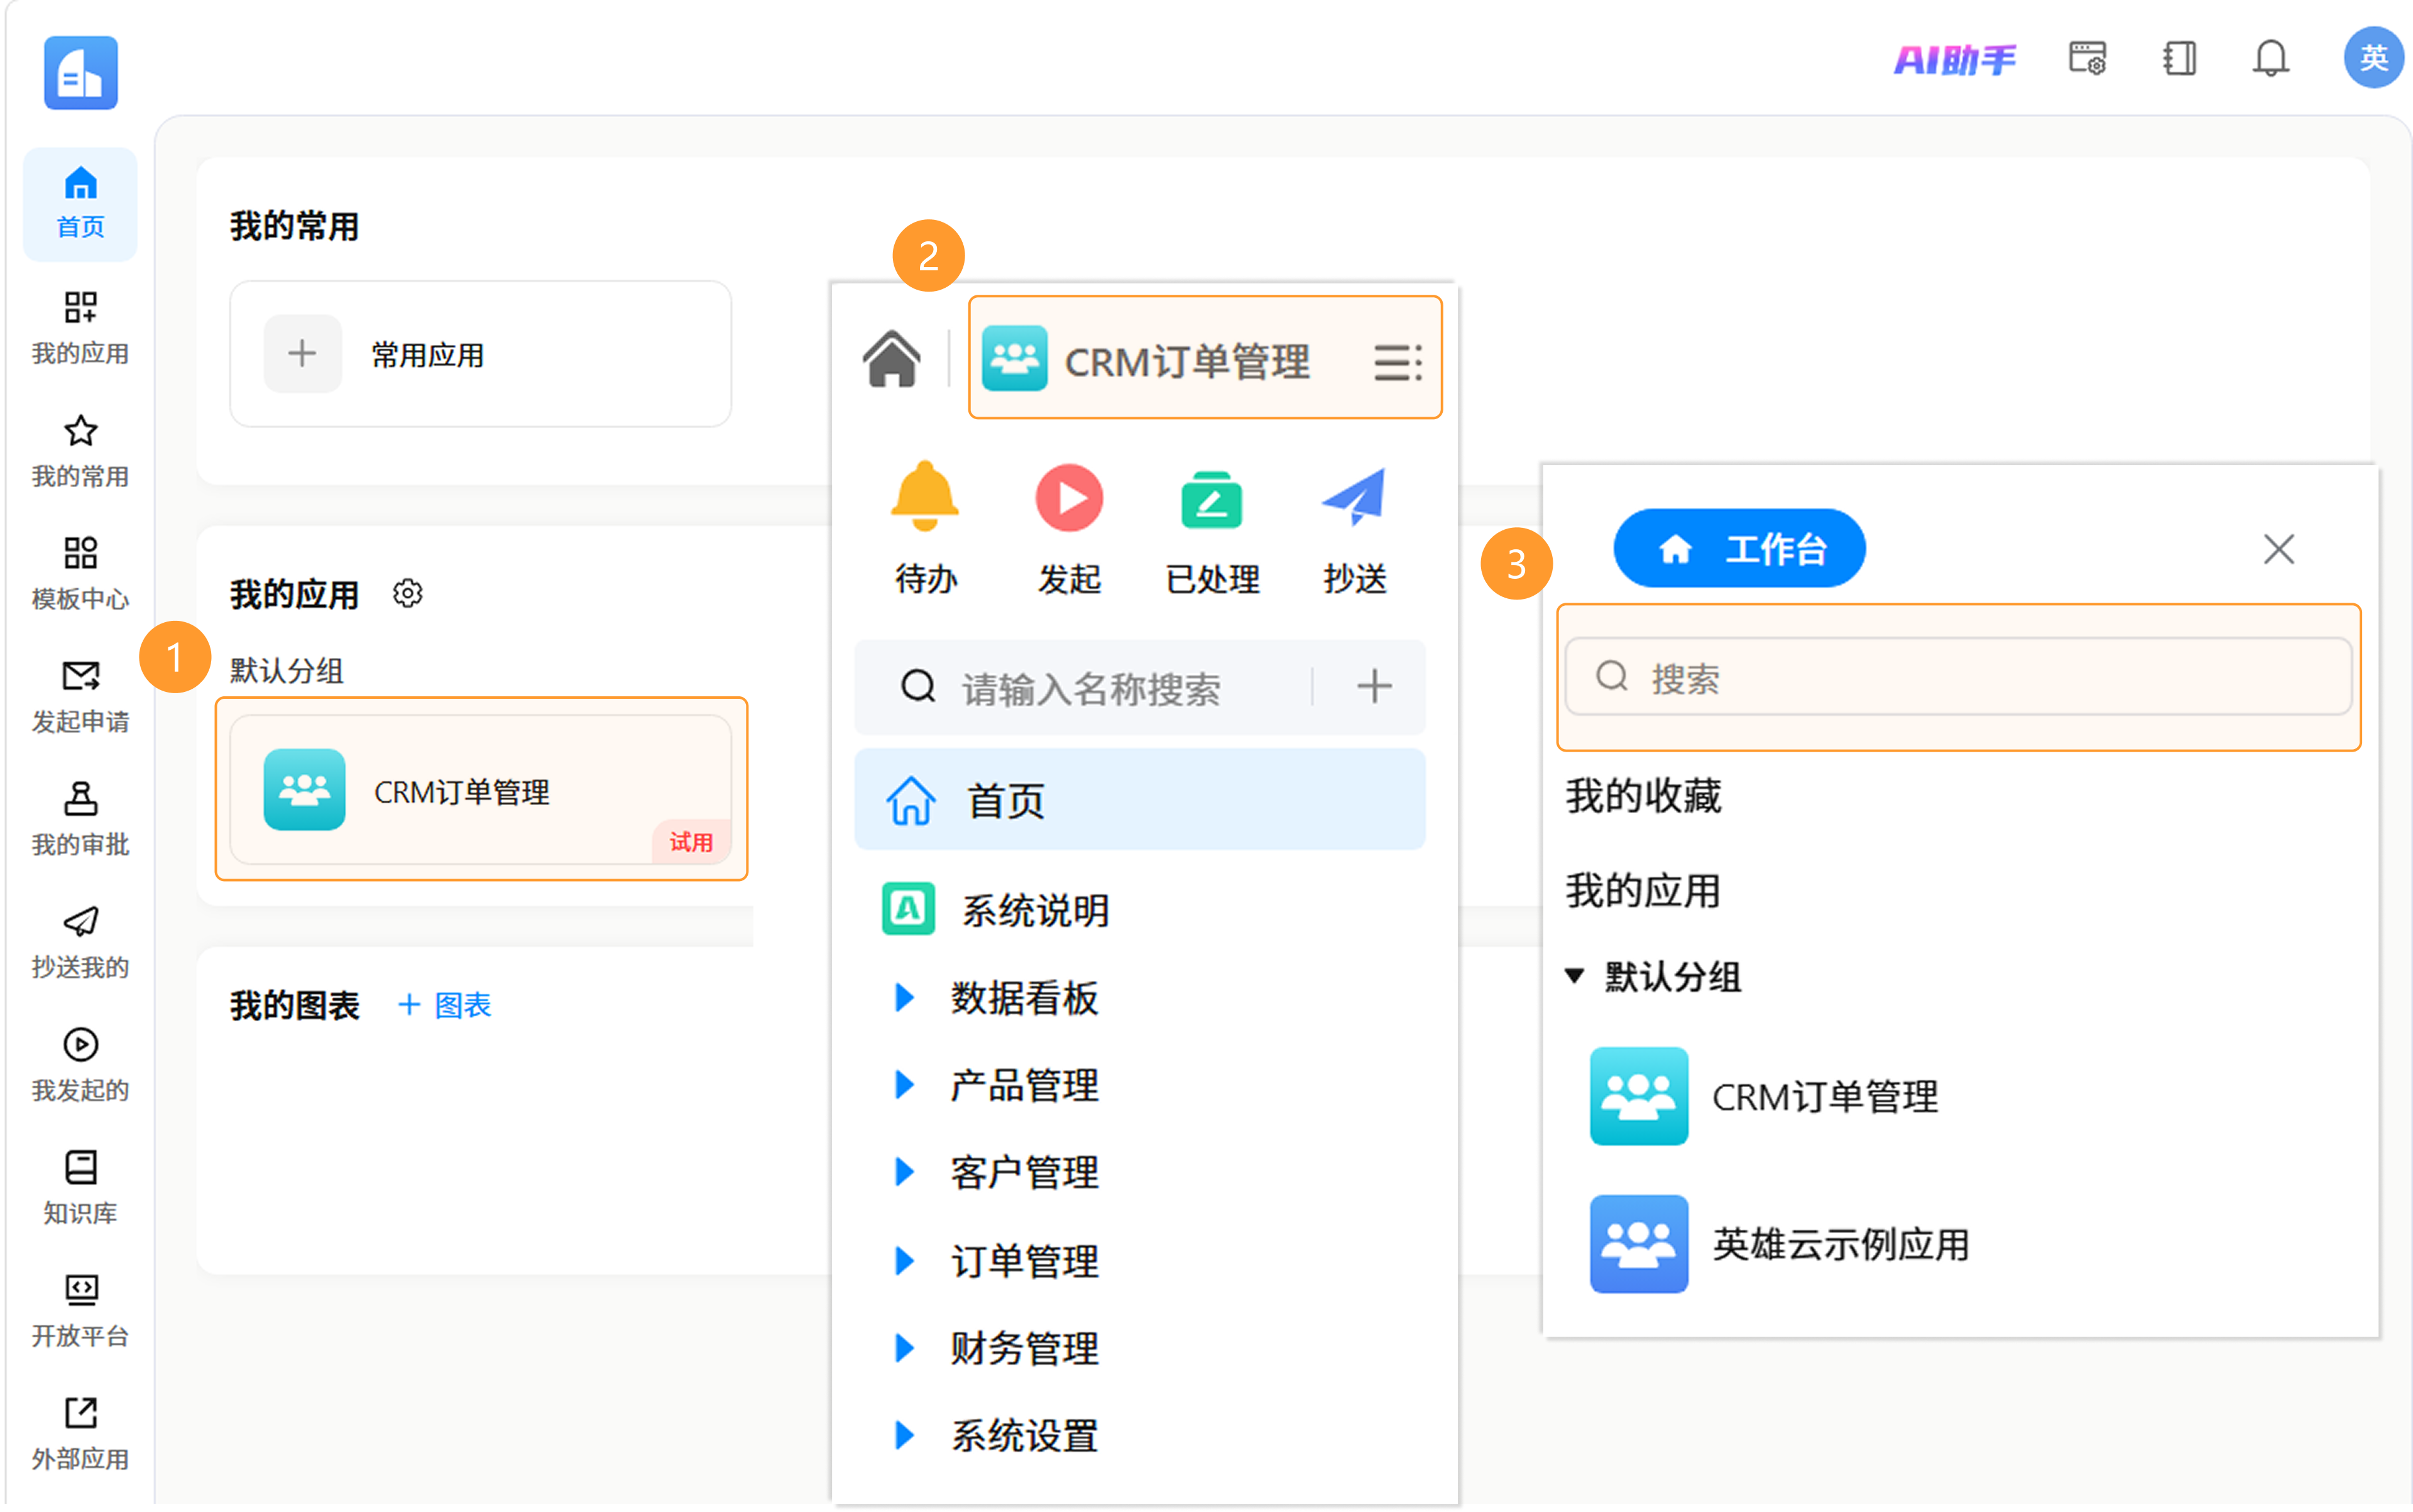Open 发起申请 in the sidebar
Viewport: 2413px width, 1512px height.
[x=80, y=697]
